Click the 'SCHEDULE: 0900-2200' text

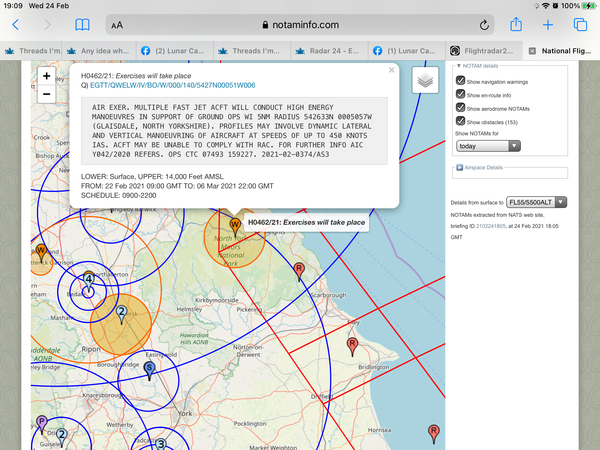coord(119,196)
